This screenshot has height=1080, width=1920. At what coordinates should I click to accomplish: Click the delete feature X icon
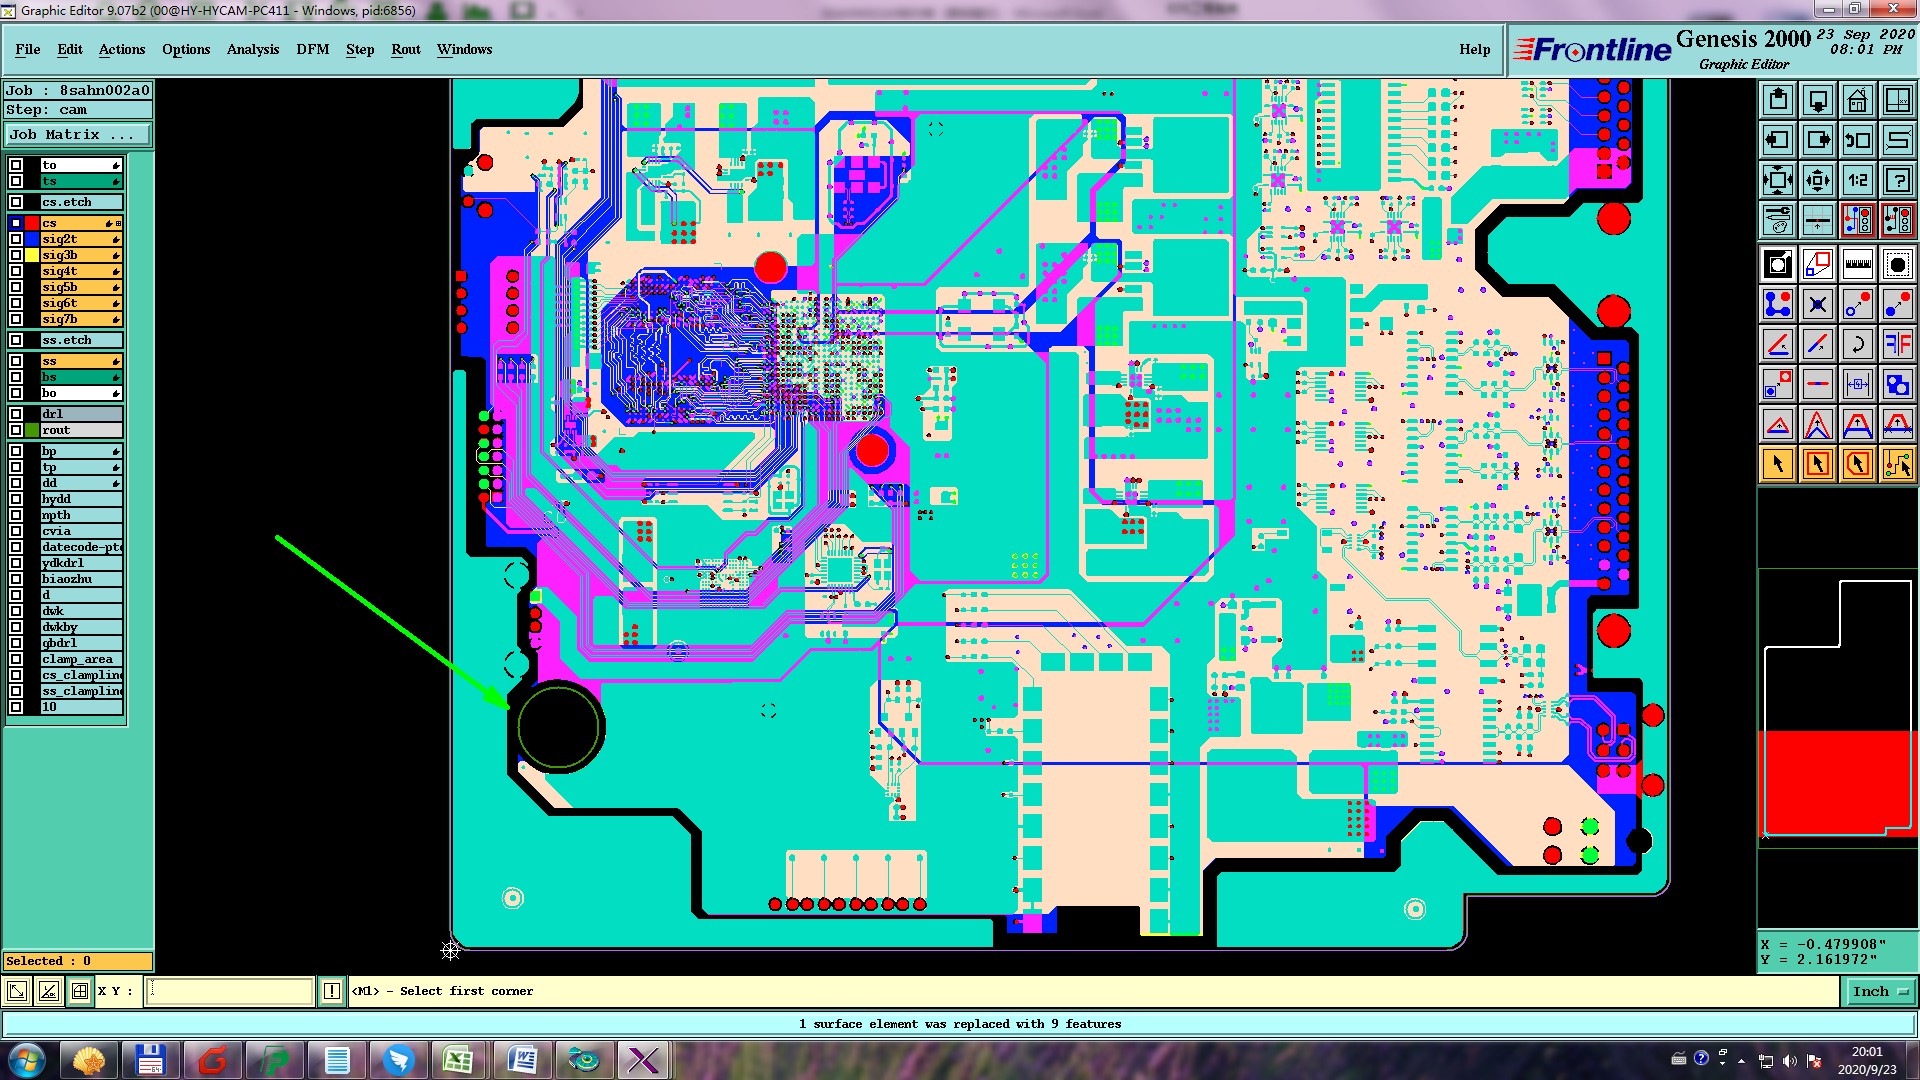[1818, 304]
